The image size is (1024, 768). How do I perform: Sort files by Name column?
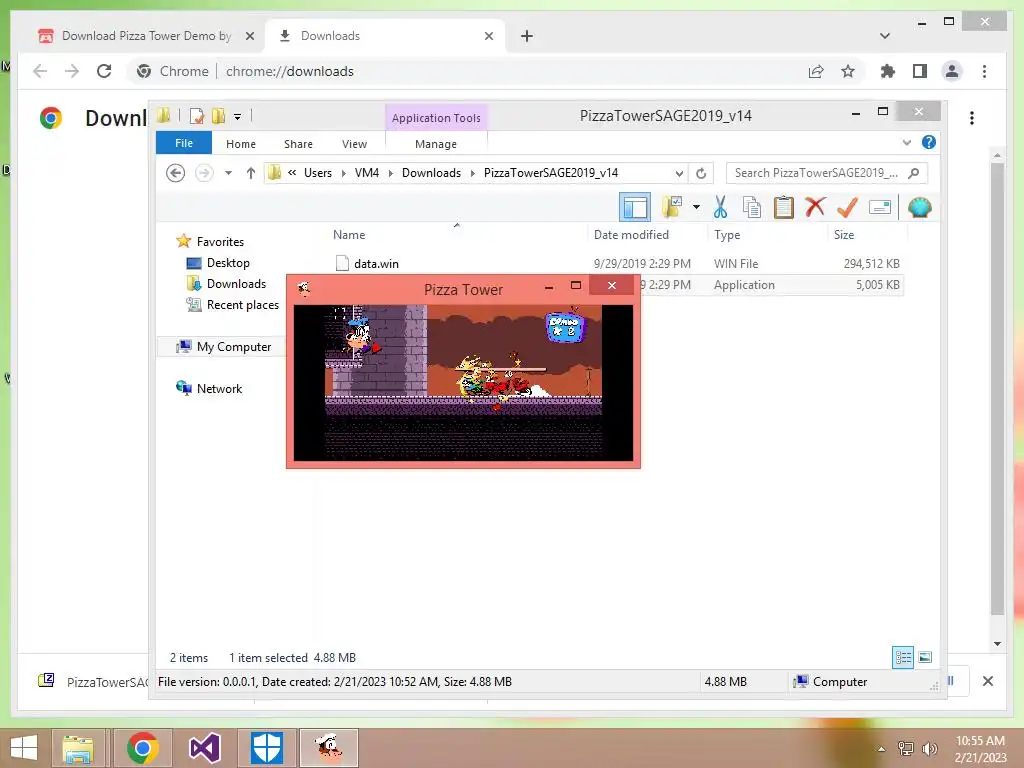pyautogui.click(x=349, y=235)
